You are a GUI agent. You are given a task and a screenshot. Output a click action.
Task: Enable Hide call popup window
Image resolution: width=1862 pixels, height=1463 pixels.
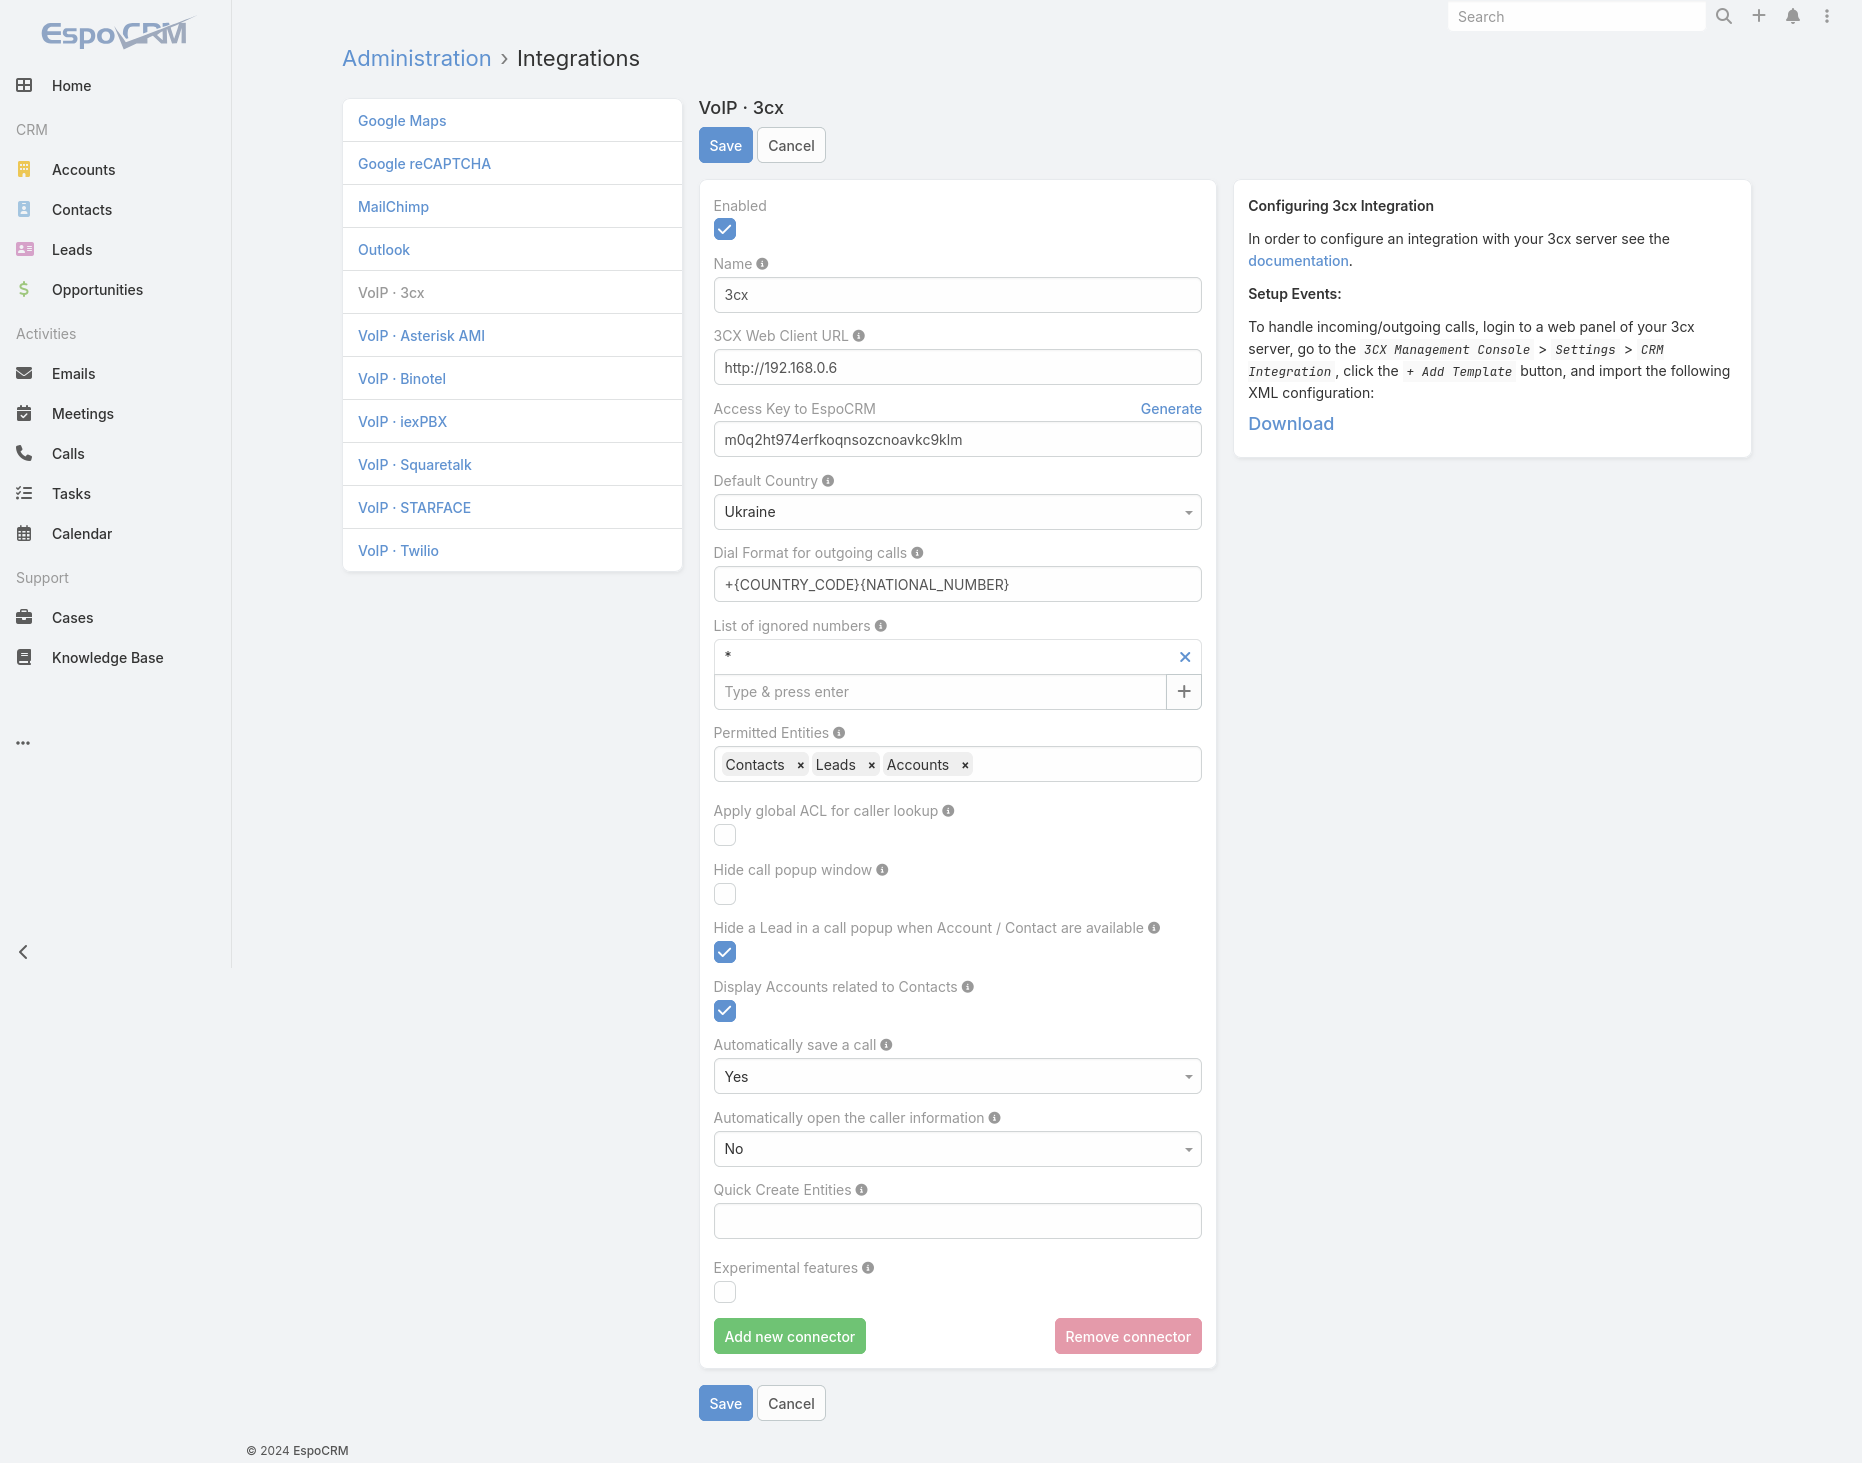(x=725, y=894)
